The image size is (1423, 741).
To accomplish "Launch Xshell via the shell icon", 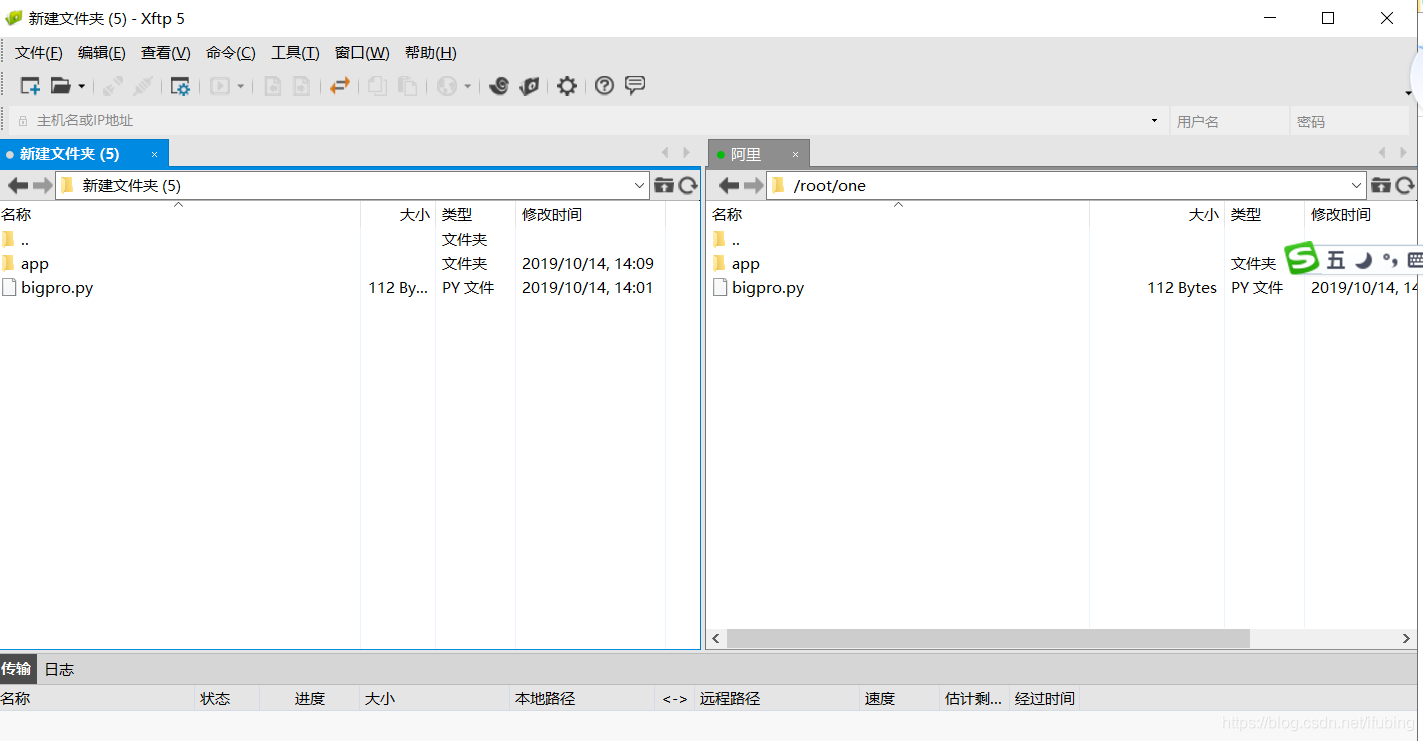I will click(x=499, y=86).
